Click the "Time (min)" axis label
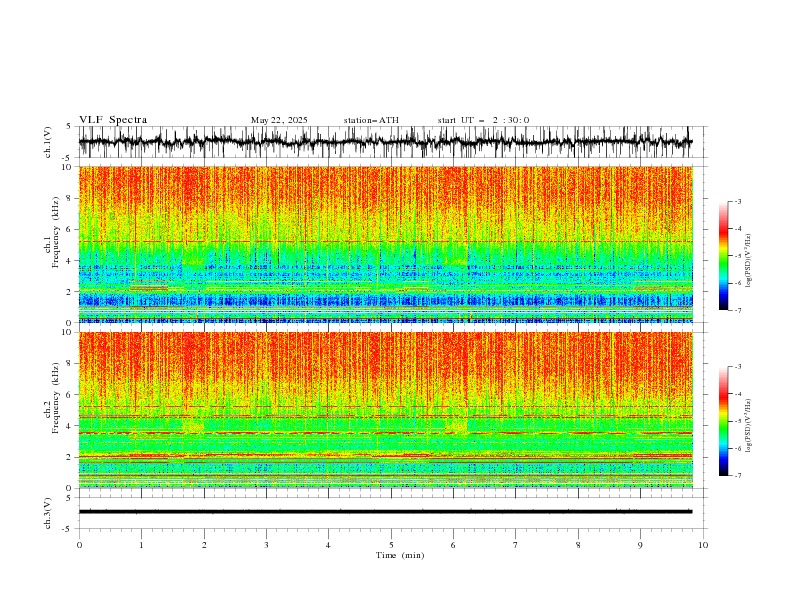 click(400, 555)
